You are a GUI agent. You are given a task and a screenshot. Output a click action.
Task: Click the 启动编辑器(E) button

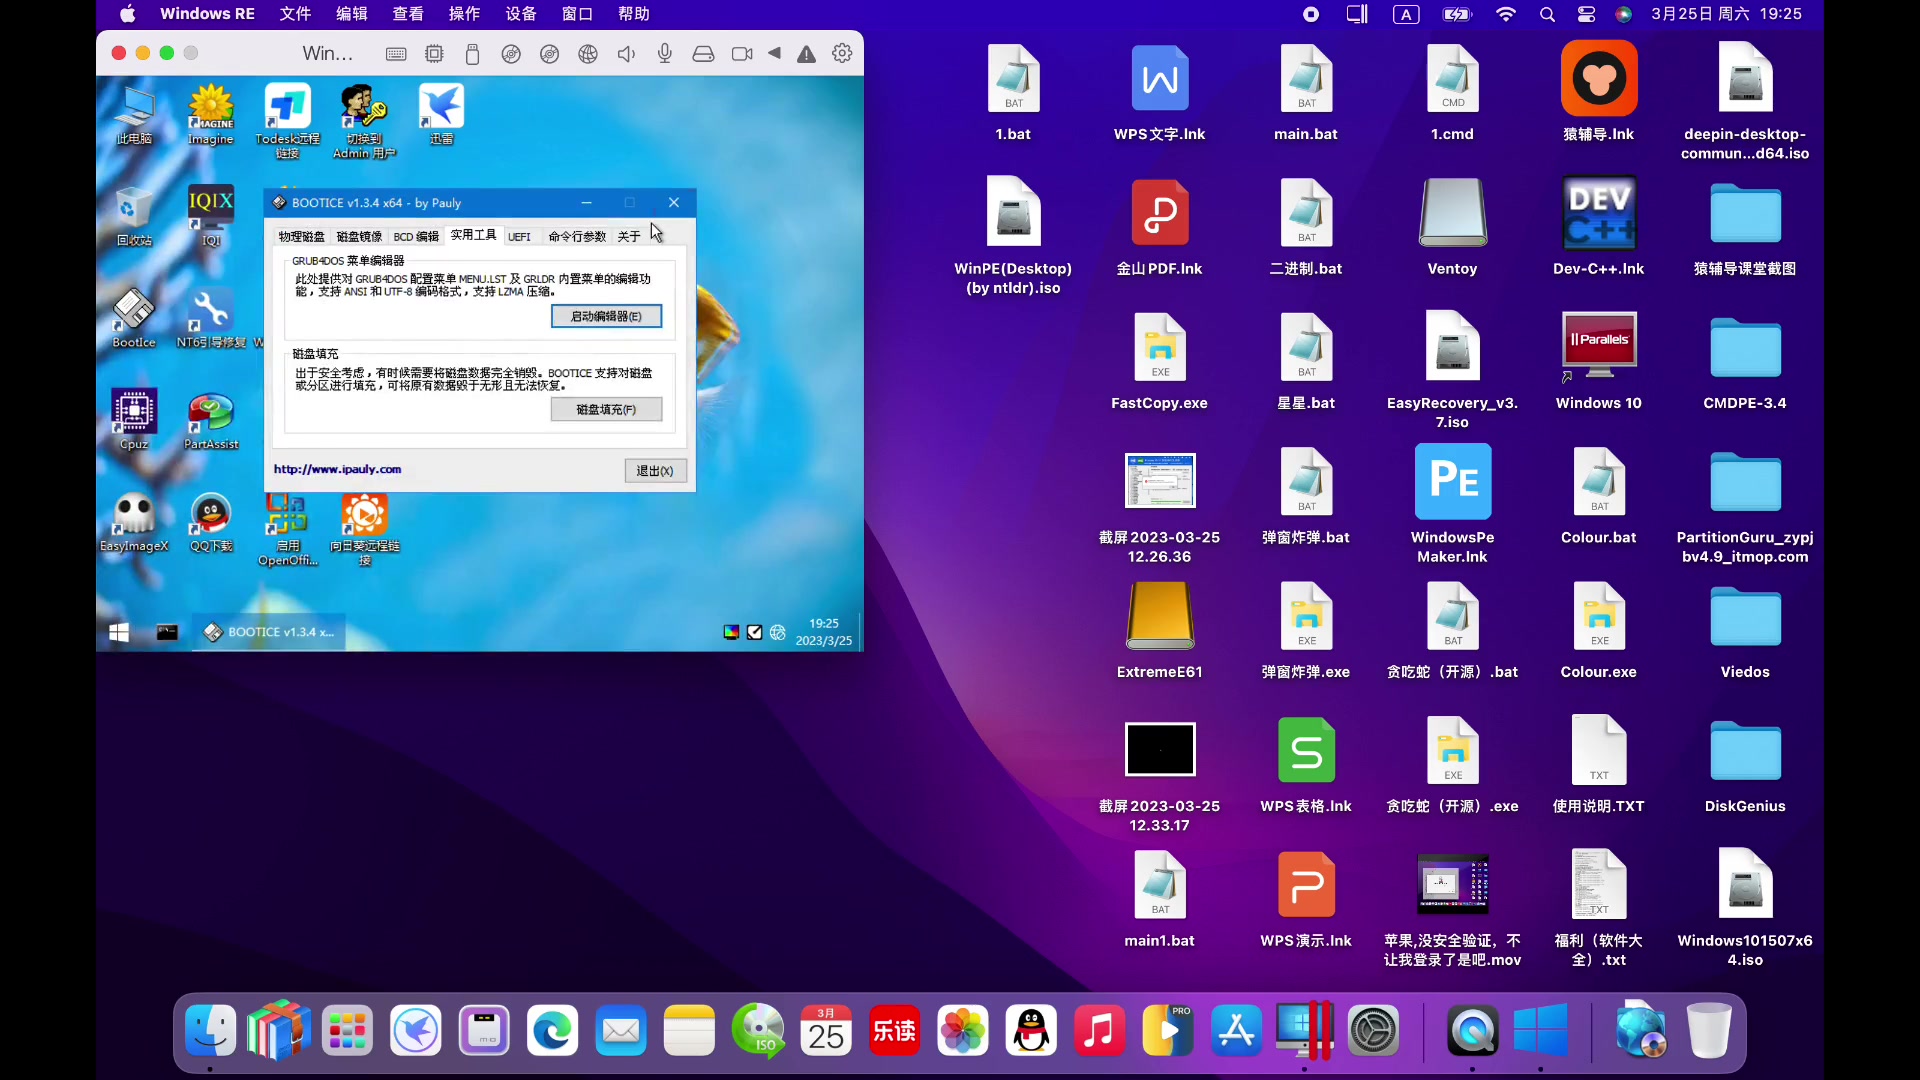[606, 317]
